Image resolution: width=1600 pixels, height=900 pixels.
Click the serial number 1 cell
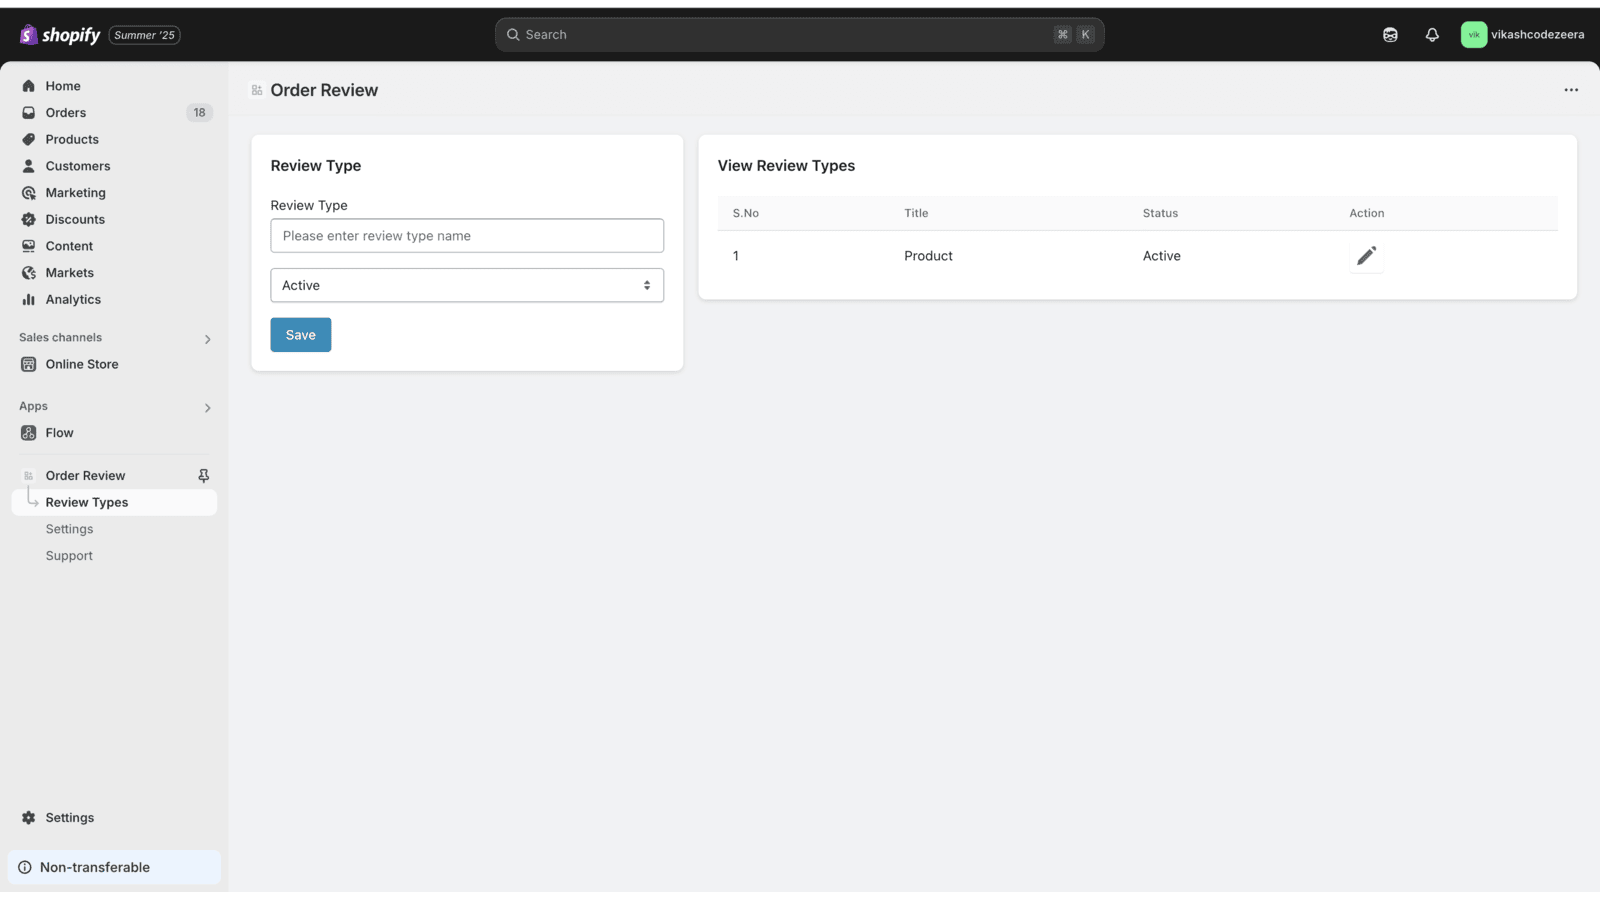tap(736, 256)
